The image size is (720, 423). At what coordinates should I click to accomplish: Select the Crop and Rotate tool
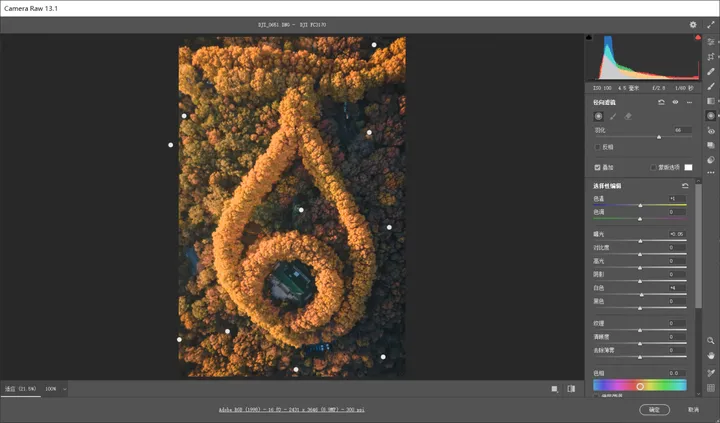coord(711,56)
